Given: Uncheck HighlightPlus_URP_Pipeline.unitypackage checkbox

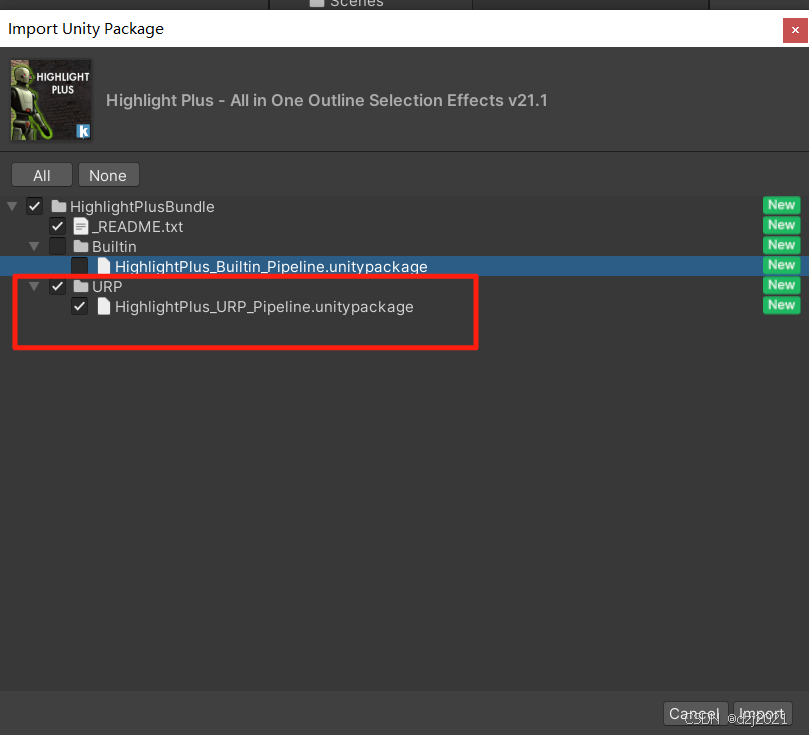Looking at the screenshot, I should point(79,306).
